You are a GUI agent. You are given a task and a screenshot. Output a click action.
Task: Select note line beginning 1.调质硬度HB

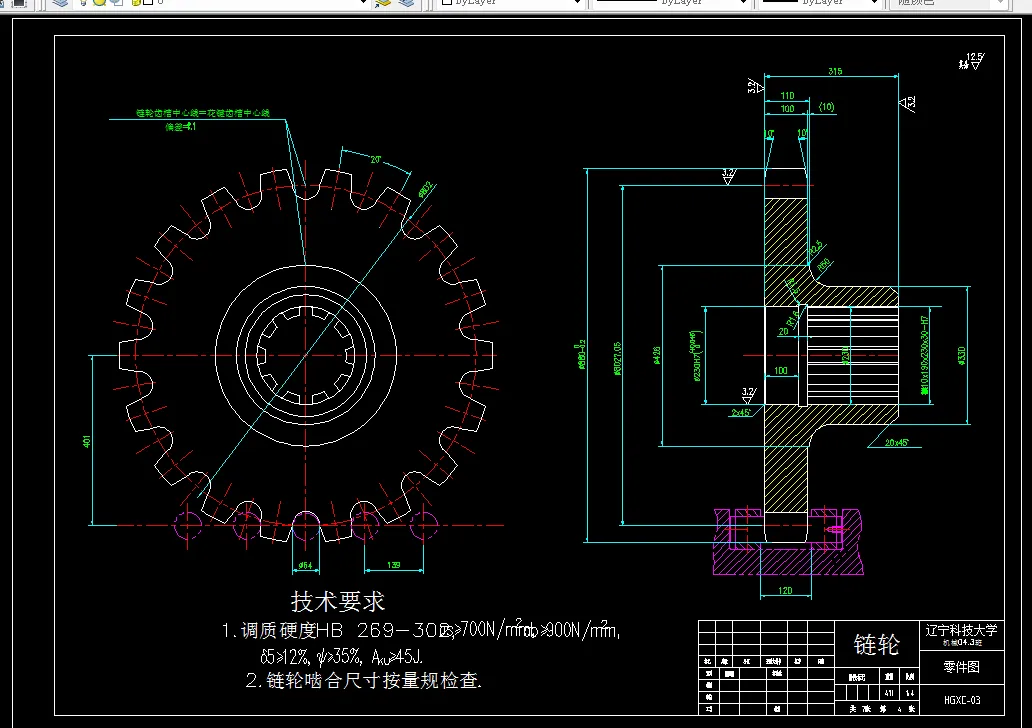[x=421, y=631]
